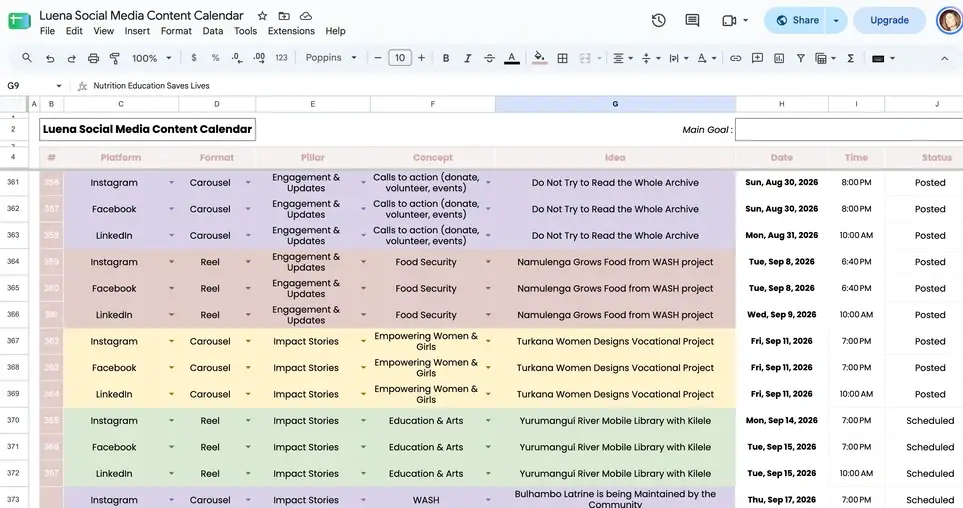The image size is (963, 508).
Task: Open the 123 more formats button
Action: pos(281,58)
